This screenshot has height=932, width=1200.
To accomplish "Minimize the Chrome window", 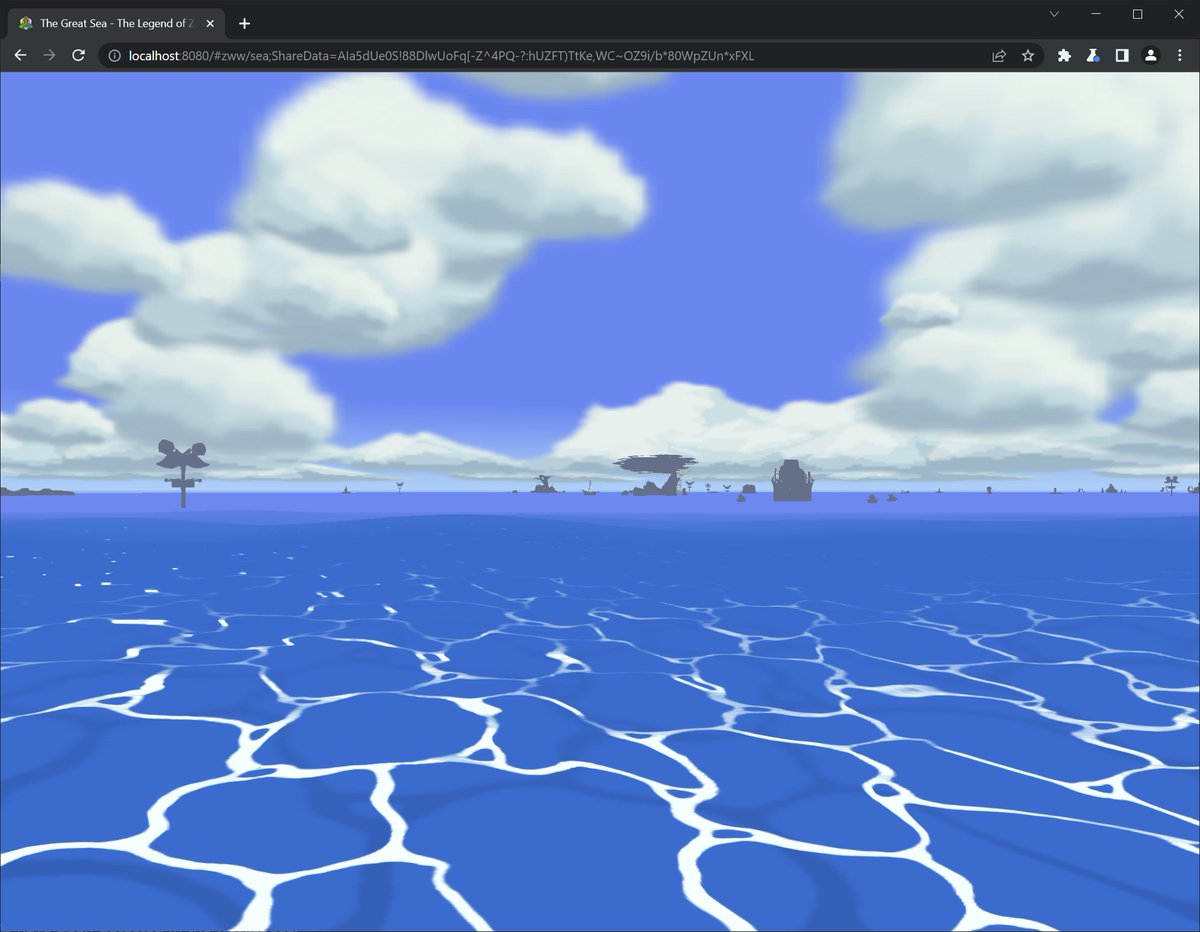I will (1096, 14).
